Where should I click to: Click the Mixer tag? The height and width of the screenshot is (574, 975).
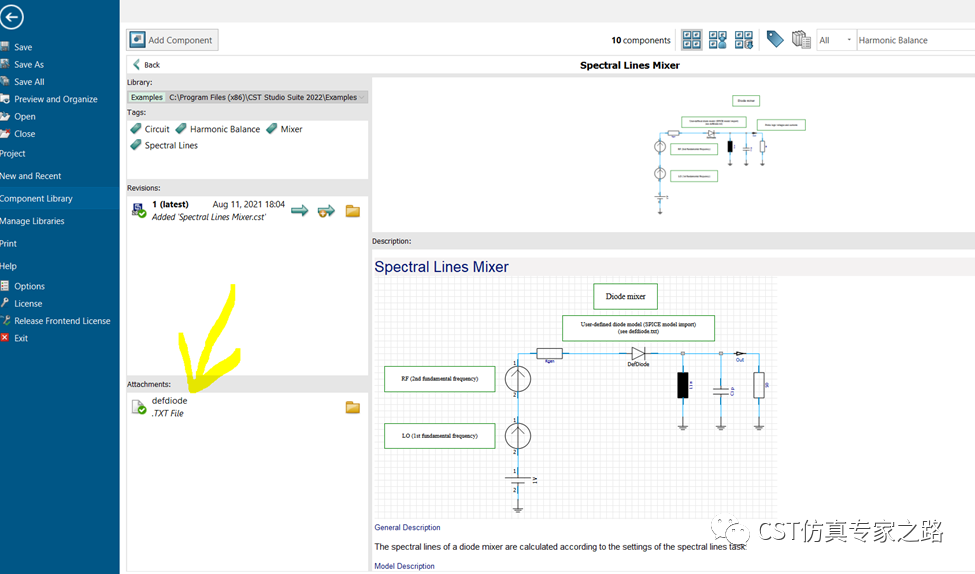point(284,129)
